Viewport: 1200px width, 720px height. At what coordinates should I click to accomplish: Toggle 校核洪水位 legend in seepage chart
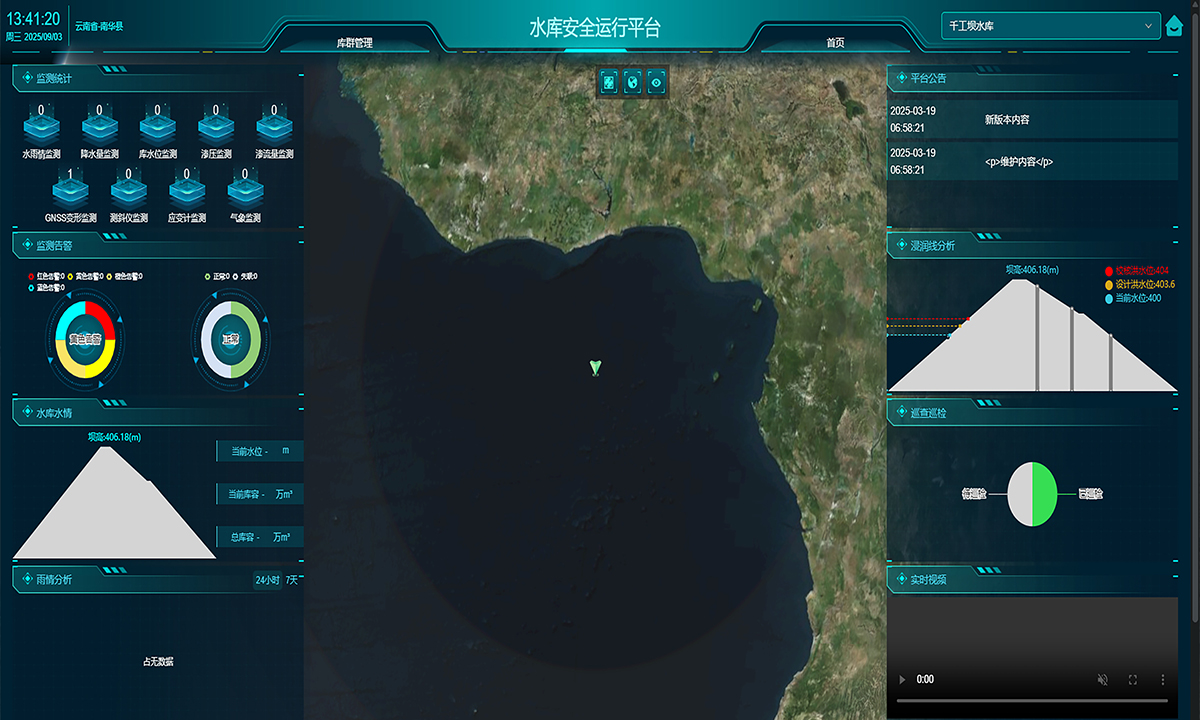(1138, 271)
